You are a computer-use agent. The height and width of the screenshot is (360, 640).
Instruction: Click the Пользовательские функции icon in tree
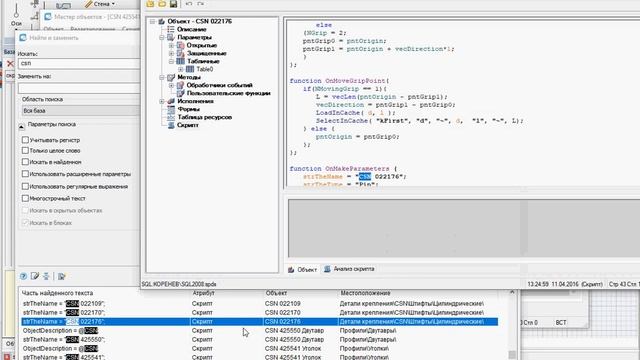point(180,93)
